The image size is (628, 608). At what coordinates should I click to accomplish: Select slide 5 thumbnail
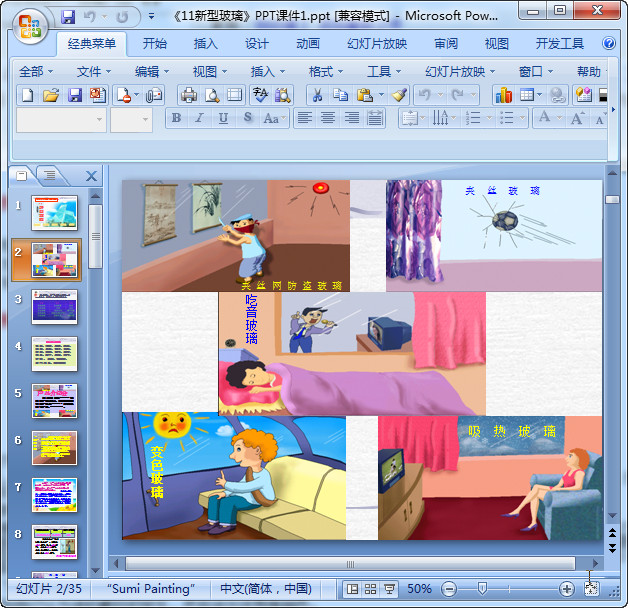click(x=54, y=401)
